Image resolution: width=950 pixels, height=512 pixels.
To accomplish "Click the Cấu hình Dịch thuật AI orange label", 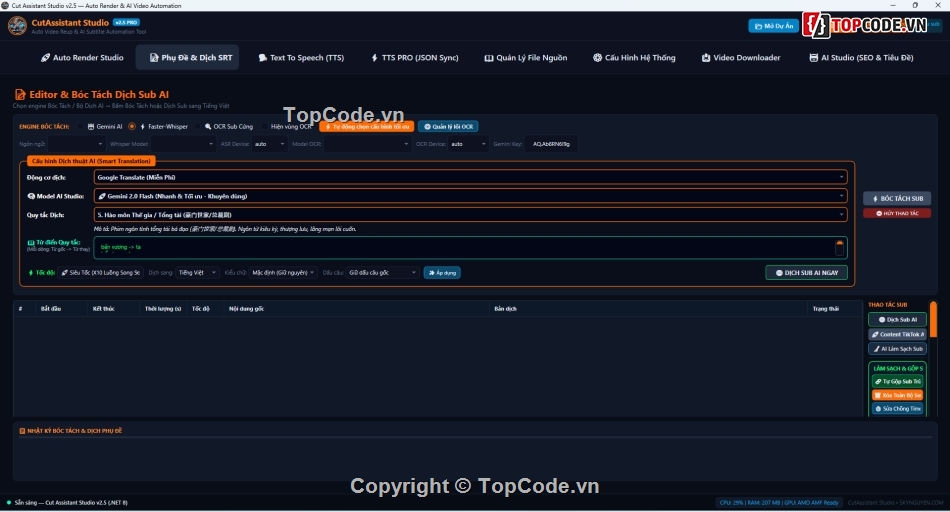I will point(91,161).
